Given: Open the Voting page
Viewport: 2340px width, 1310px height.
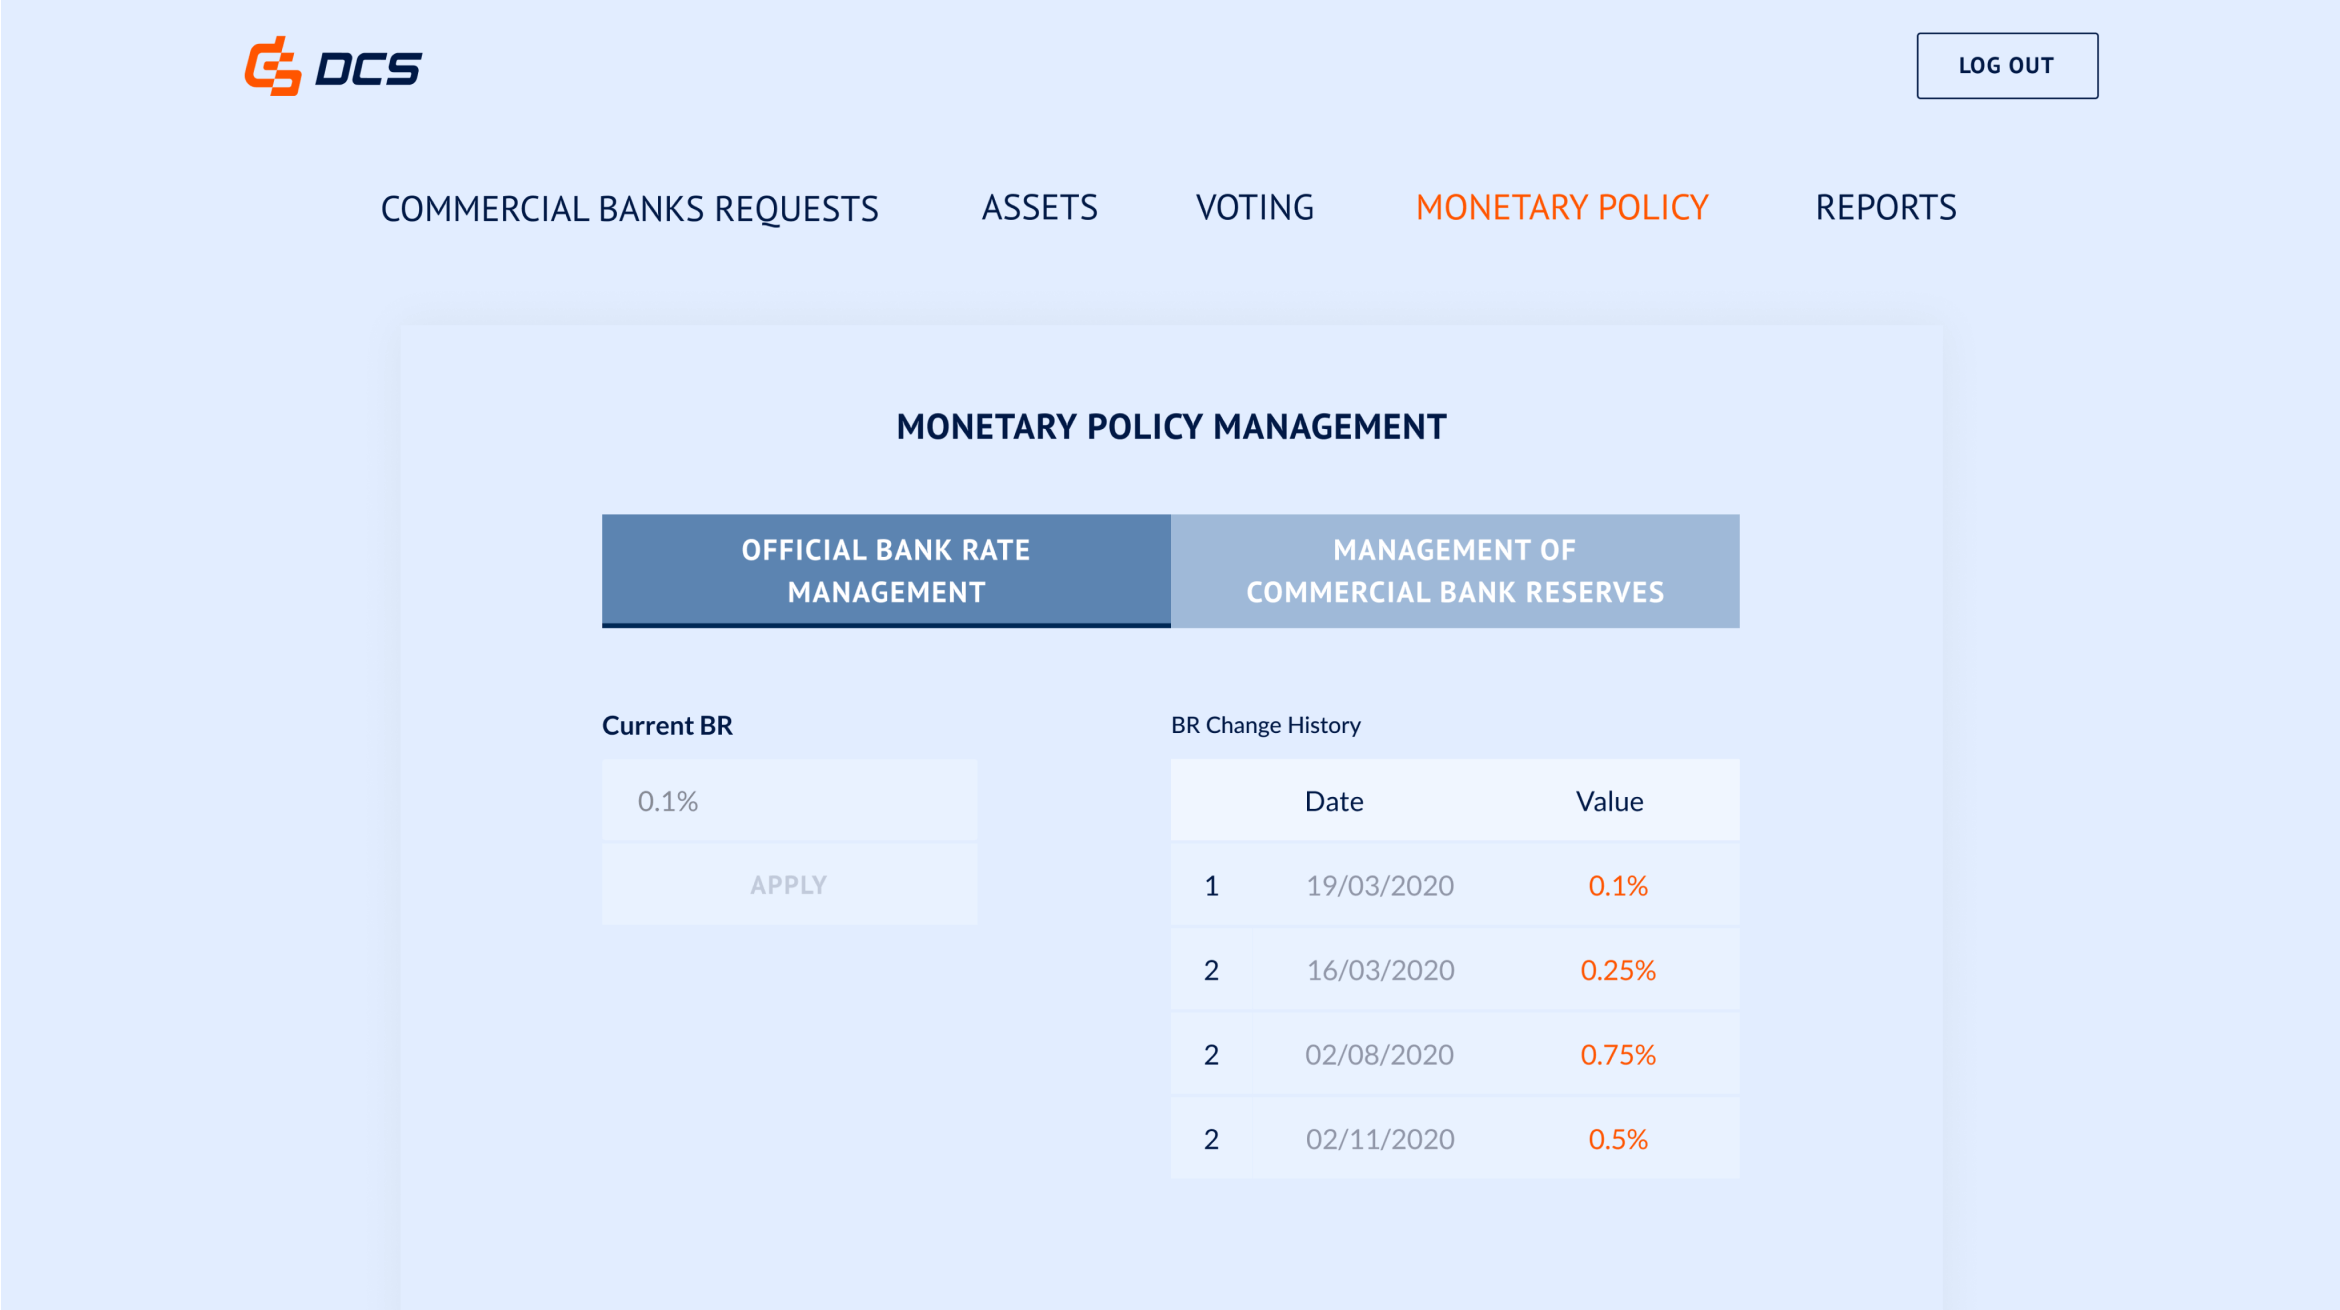Looking at the screenshot, I should (1254, 208).
